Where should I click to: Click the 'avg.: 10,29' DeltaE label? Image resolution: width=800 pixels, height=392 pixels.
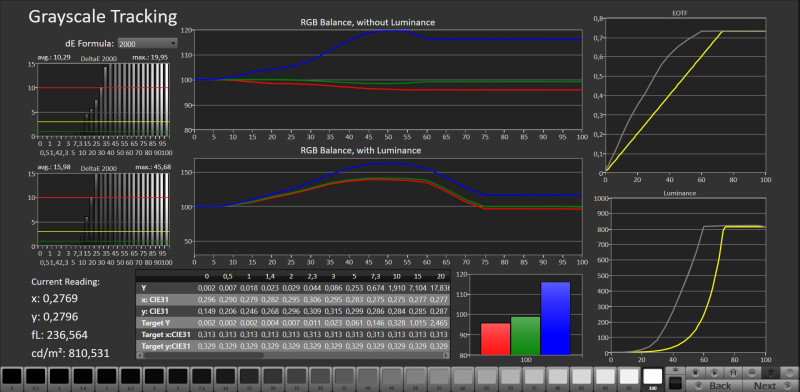(x=54, y=58)
